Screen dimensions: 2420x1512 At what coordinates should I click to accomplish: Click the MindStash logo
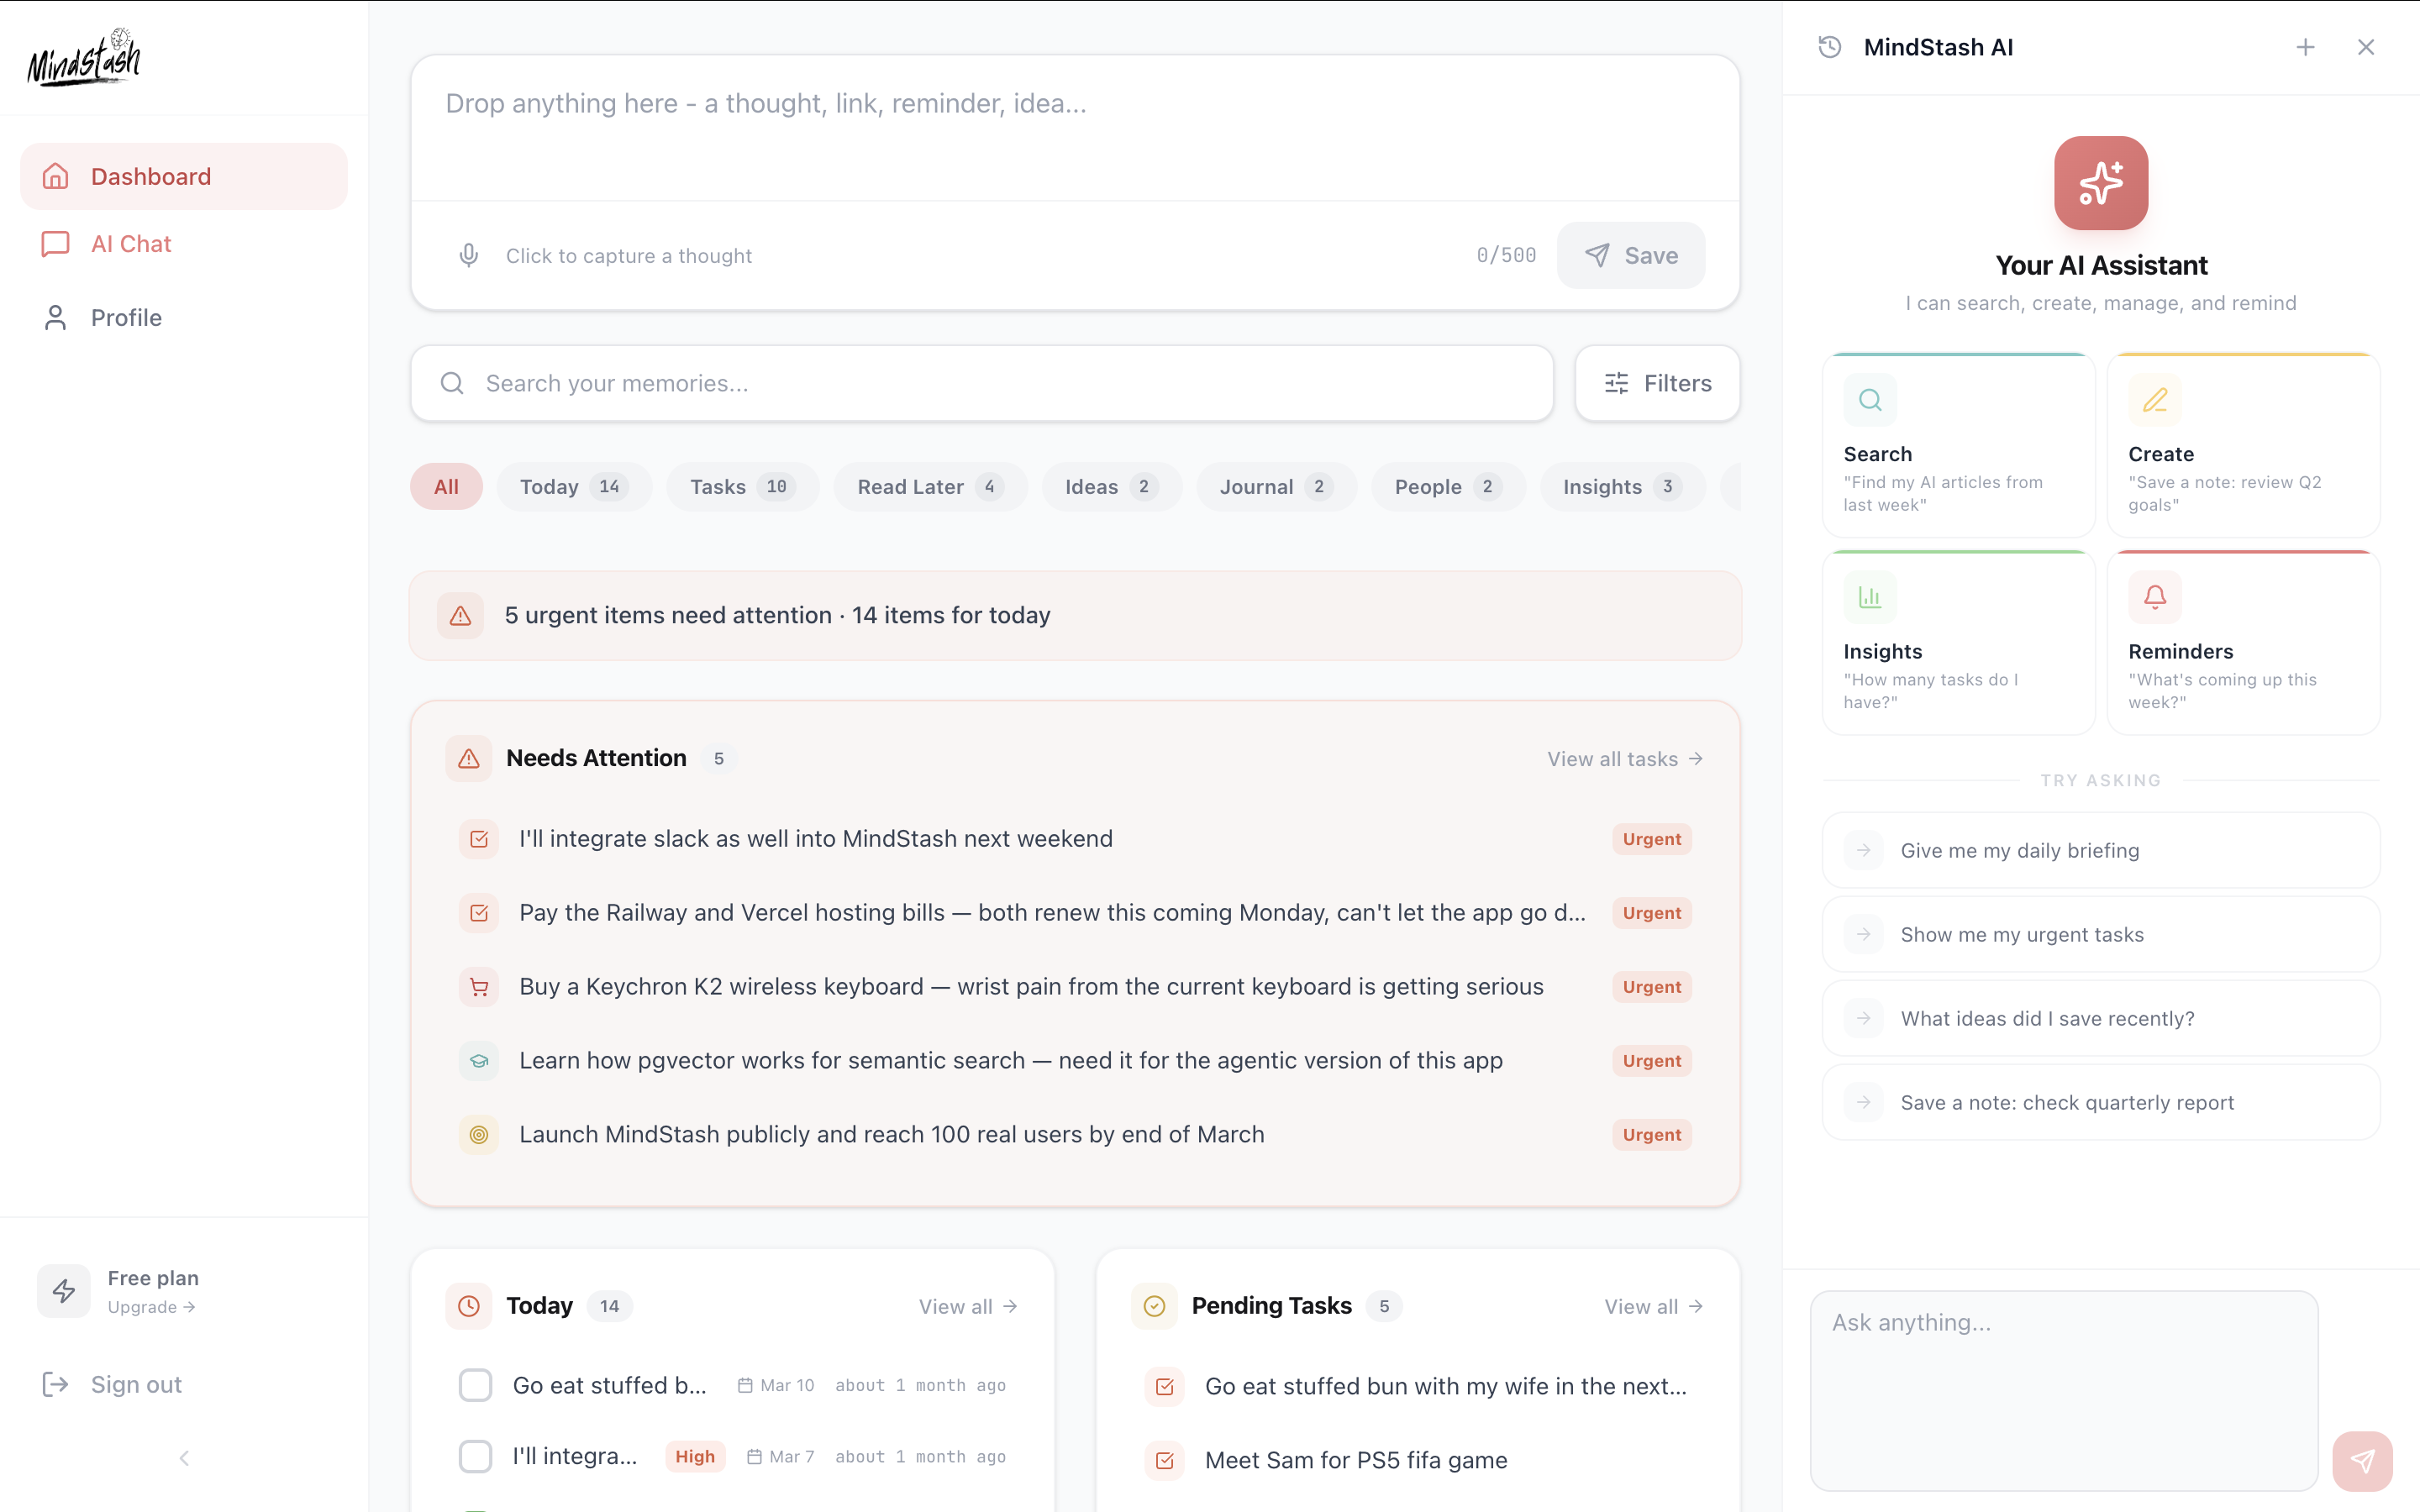[84, 57]
